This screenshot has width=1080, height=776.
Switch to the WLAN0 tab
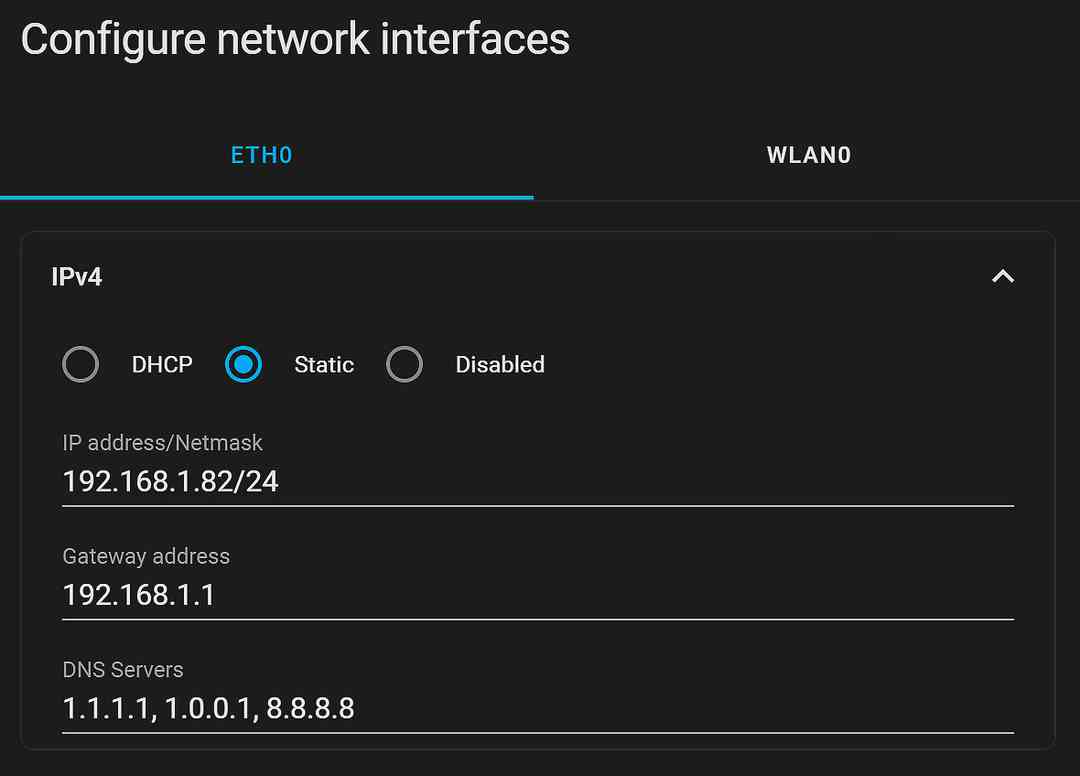click(808, 155)
